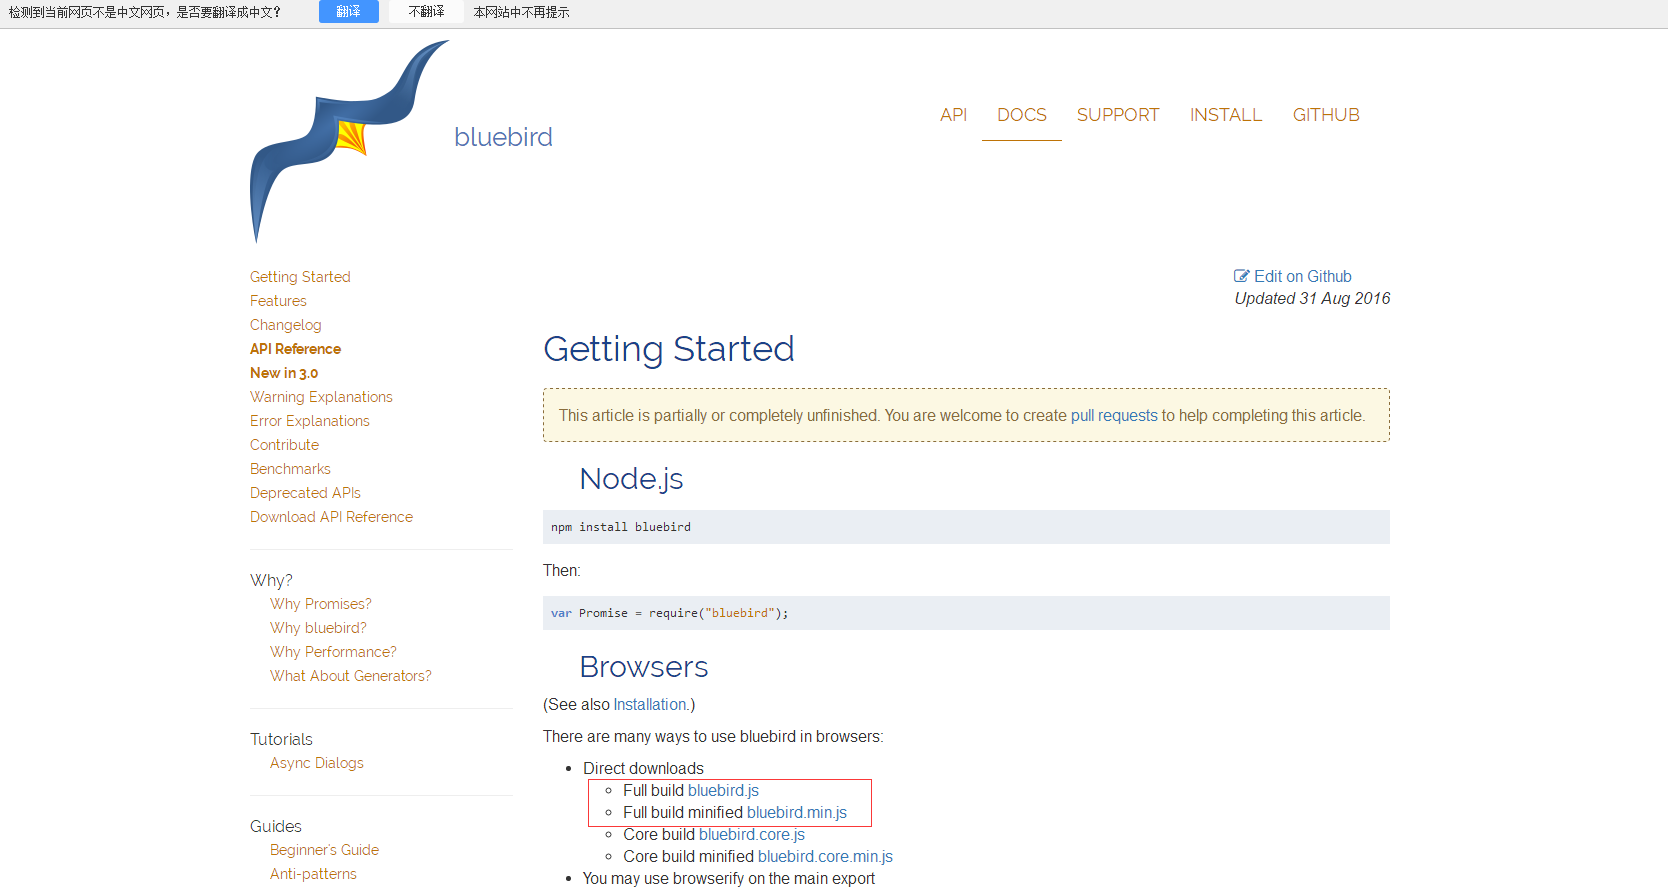
Task: Open Error Explanations page
Action: (x=310, y=421)
